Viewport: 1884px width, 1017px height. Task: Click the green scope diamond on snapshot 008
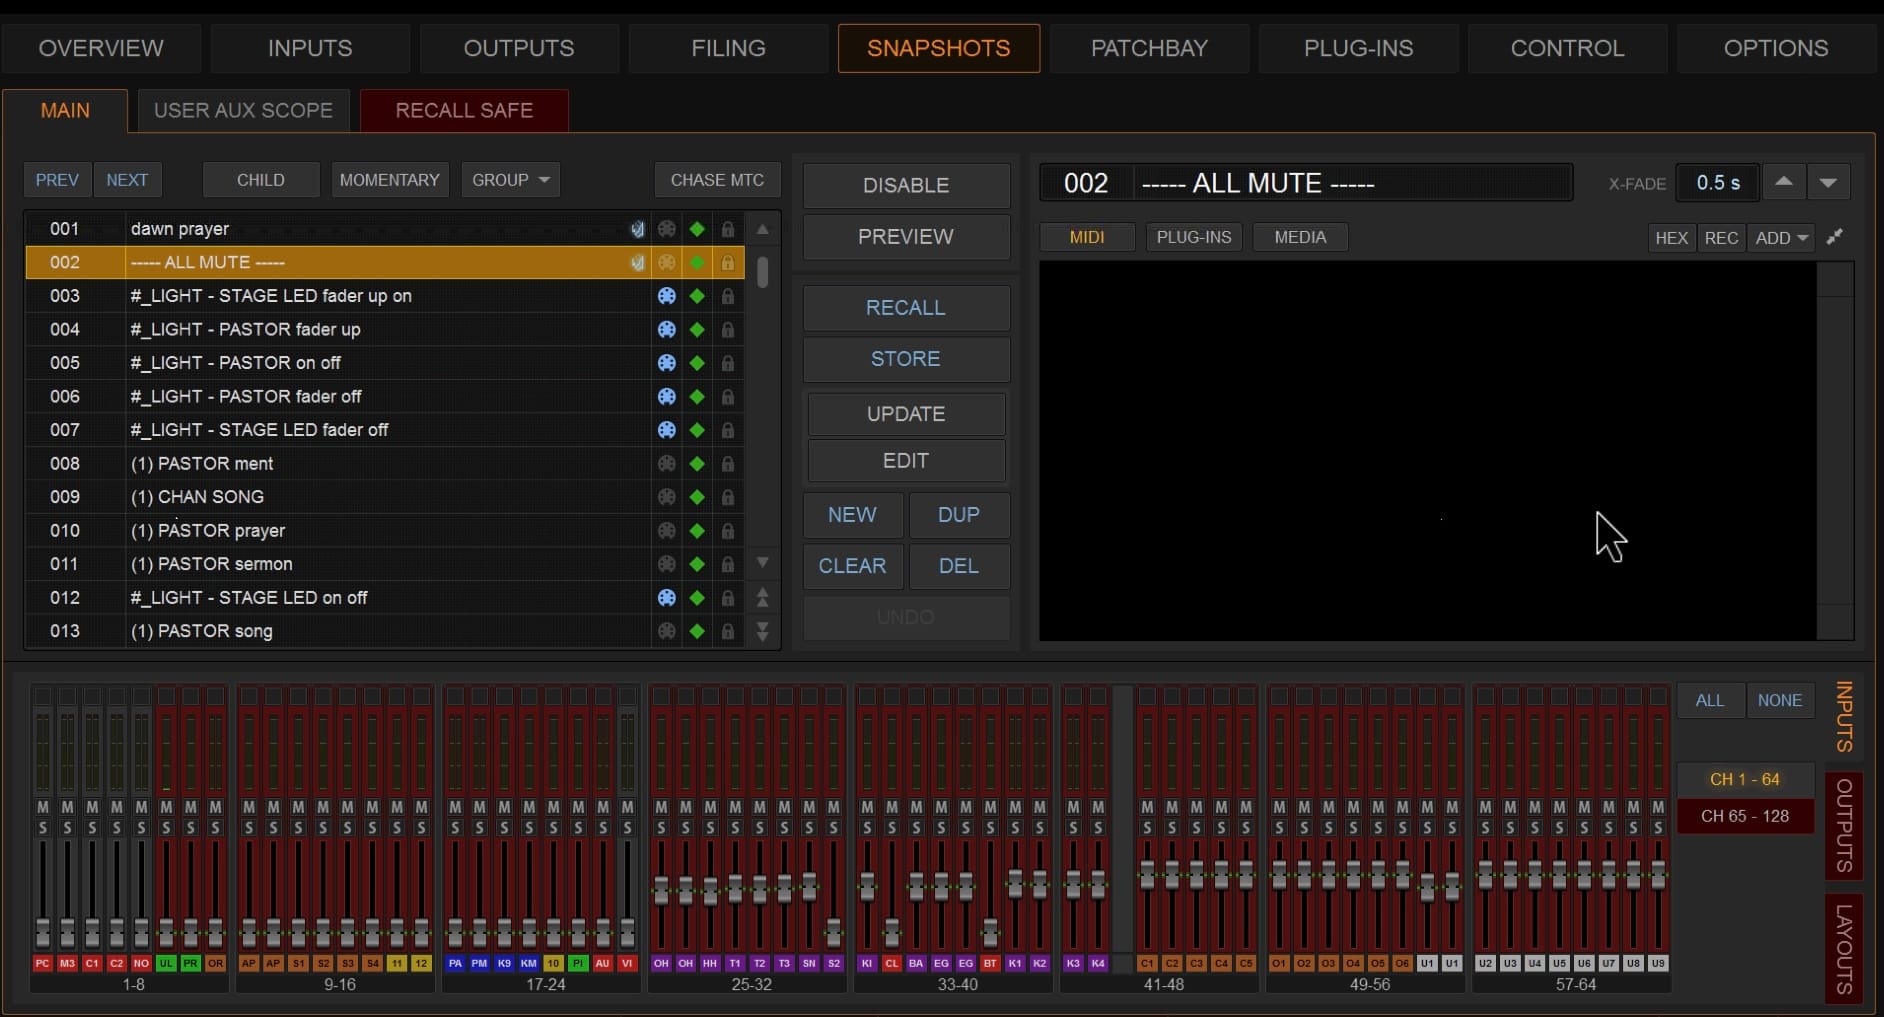point(697,464)
